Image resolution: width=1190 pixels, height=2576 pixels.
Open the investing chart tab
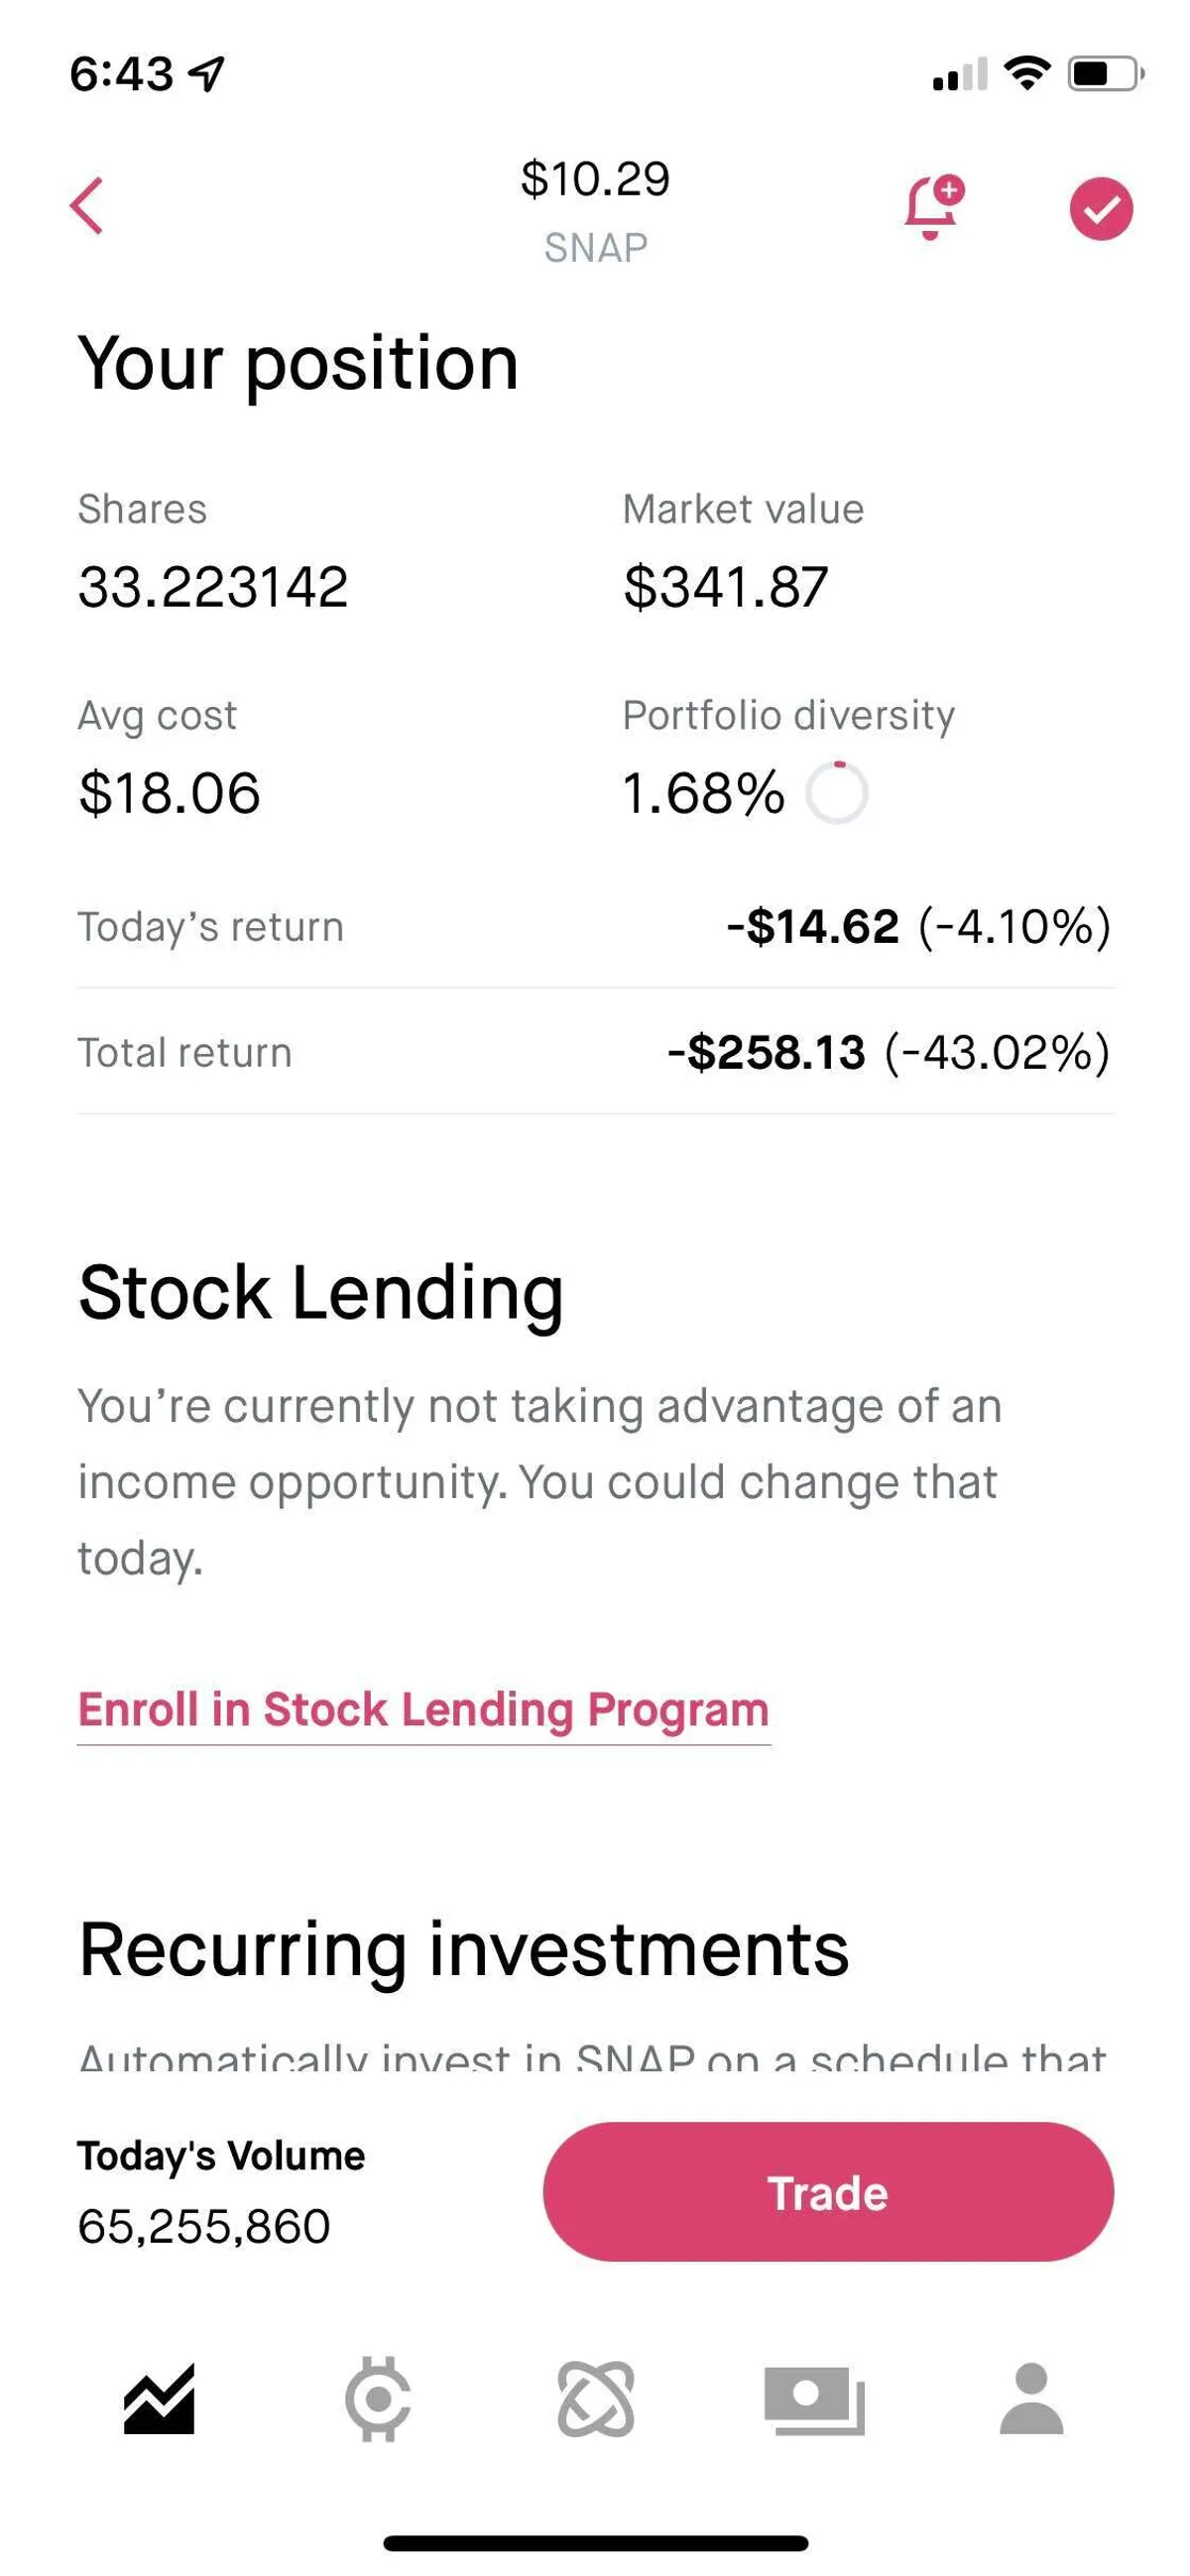(159, 2398)
